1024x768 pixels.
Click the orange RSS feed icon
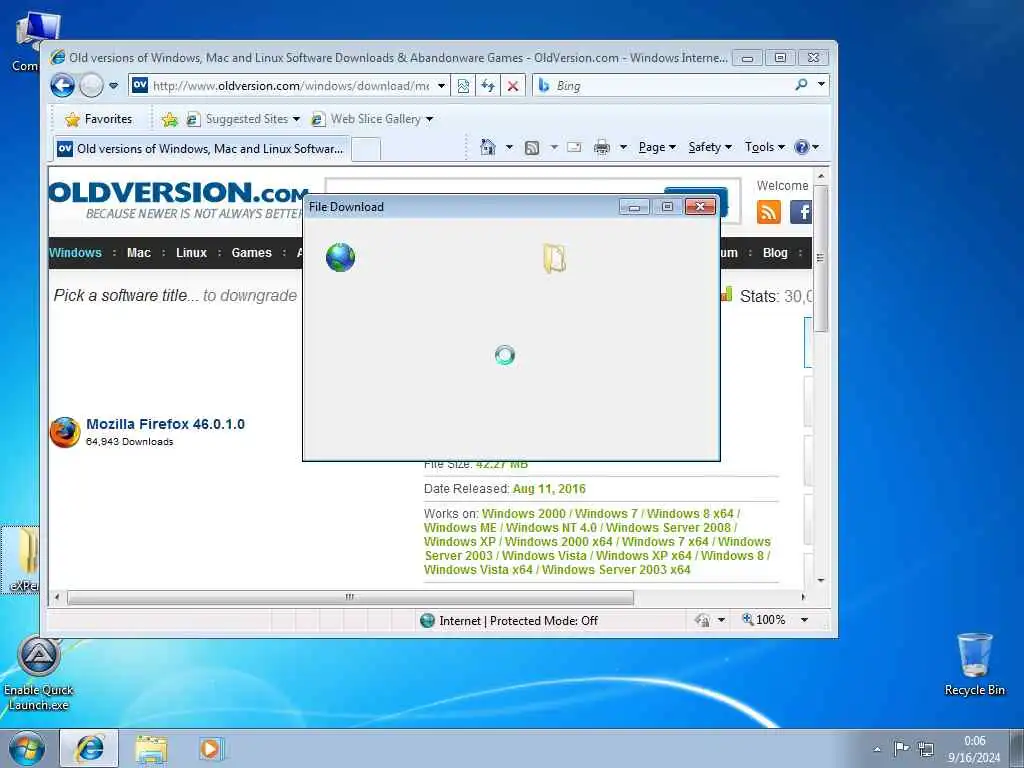pyautogui.click(x=769, y=212)
